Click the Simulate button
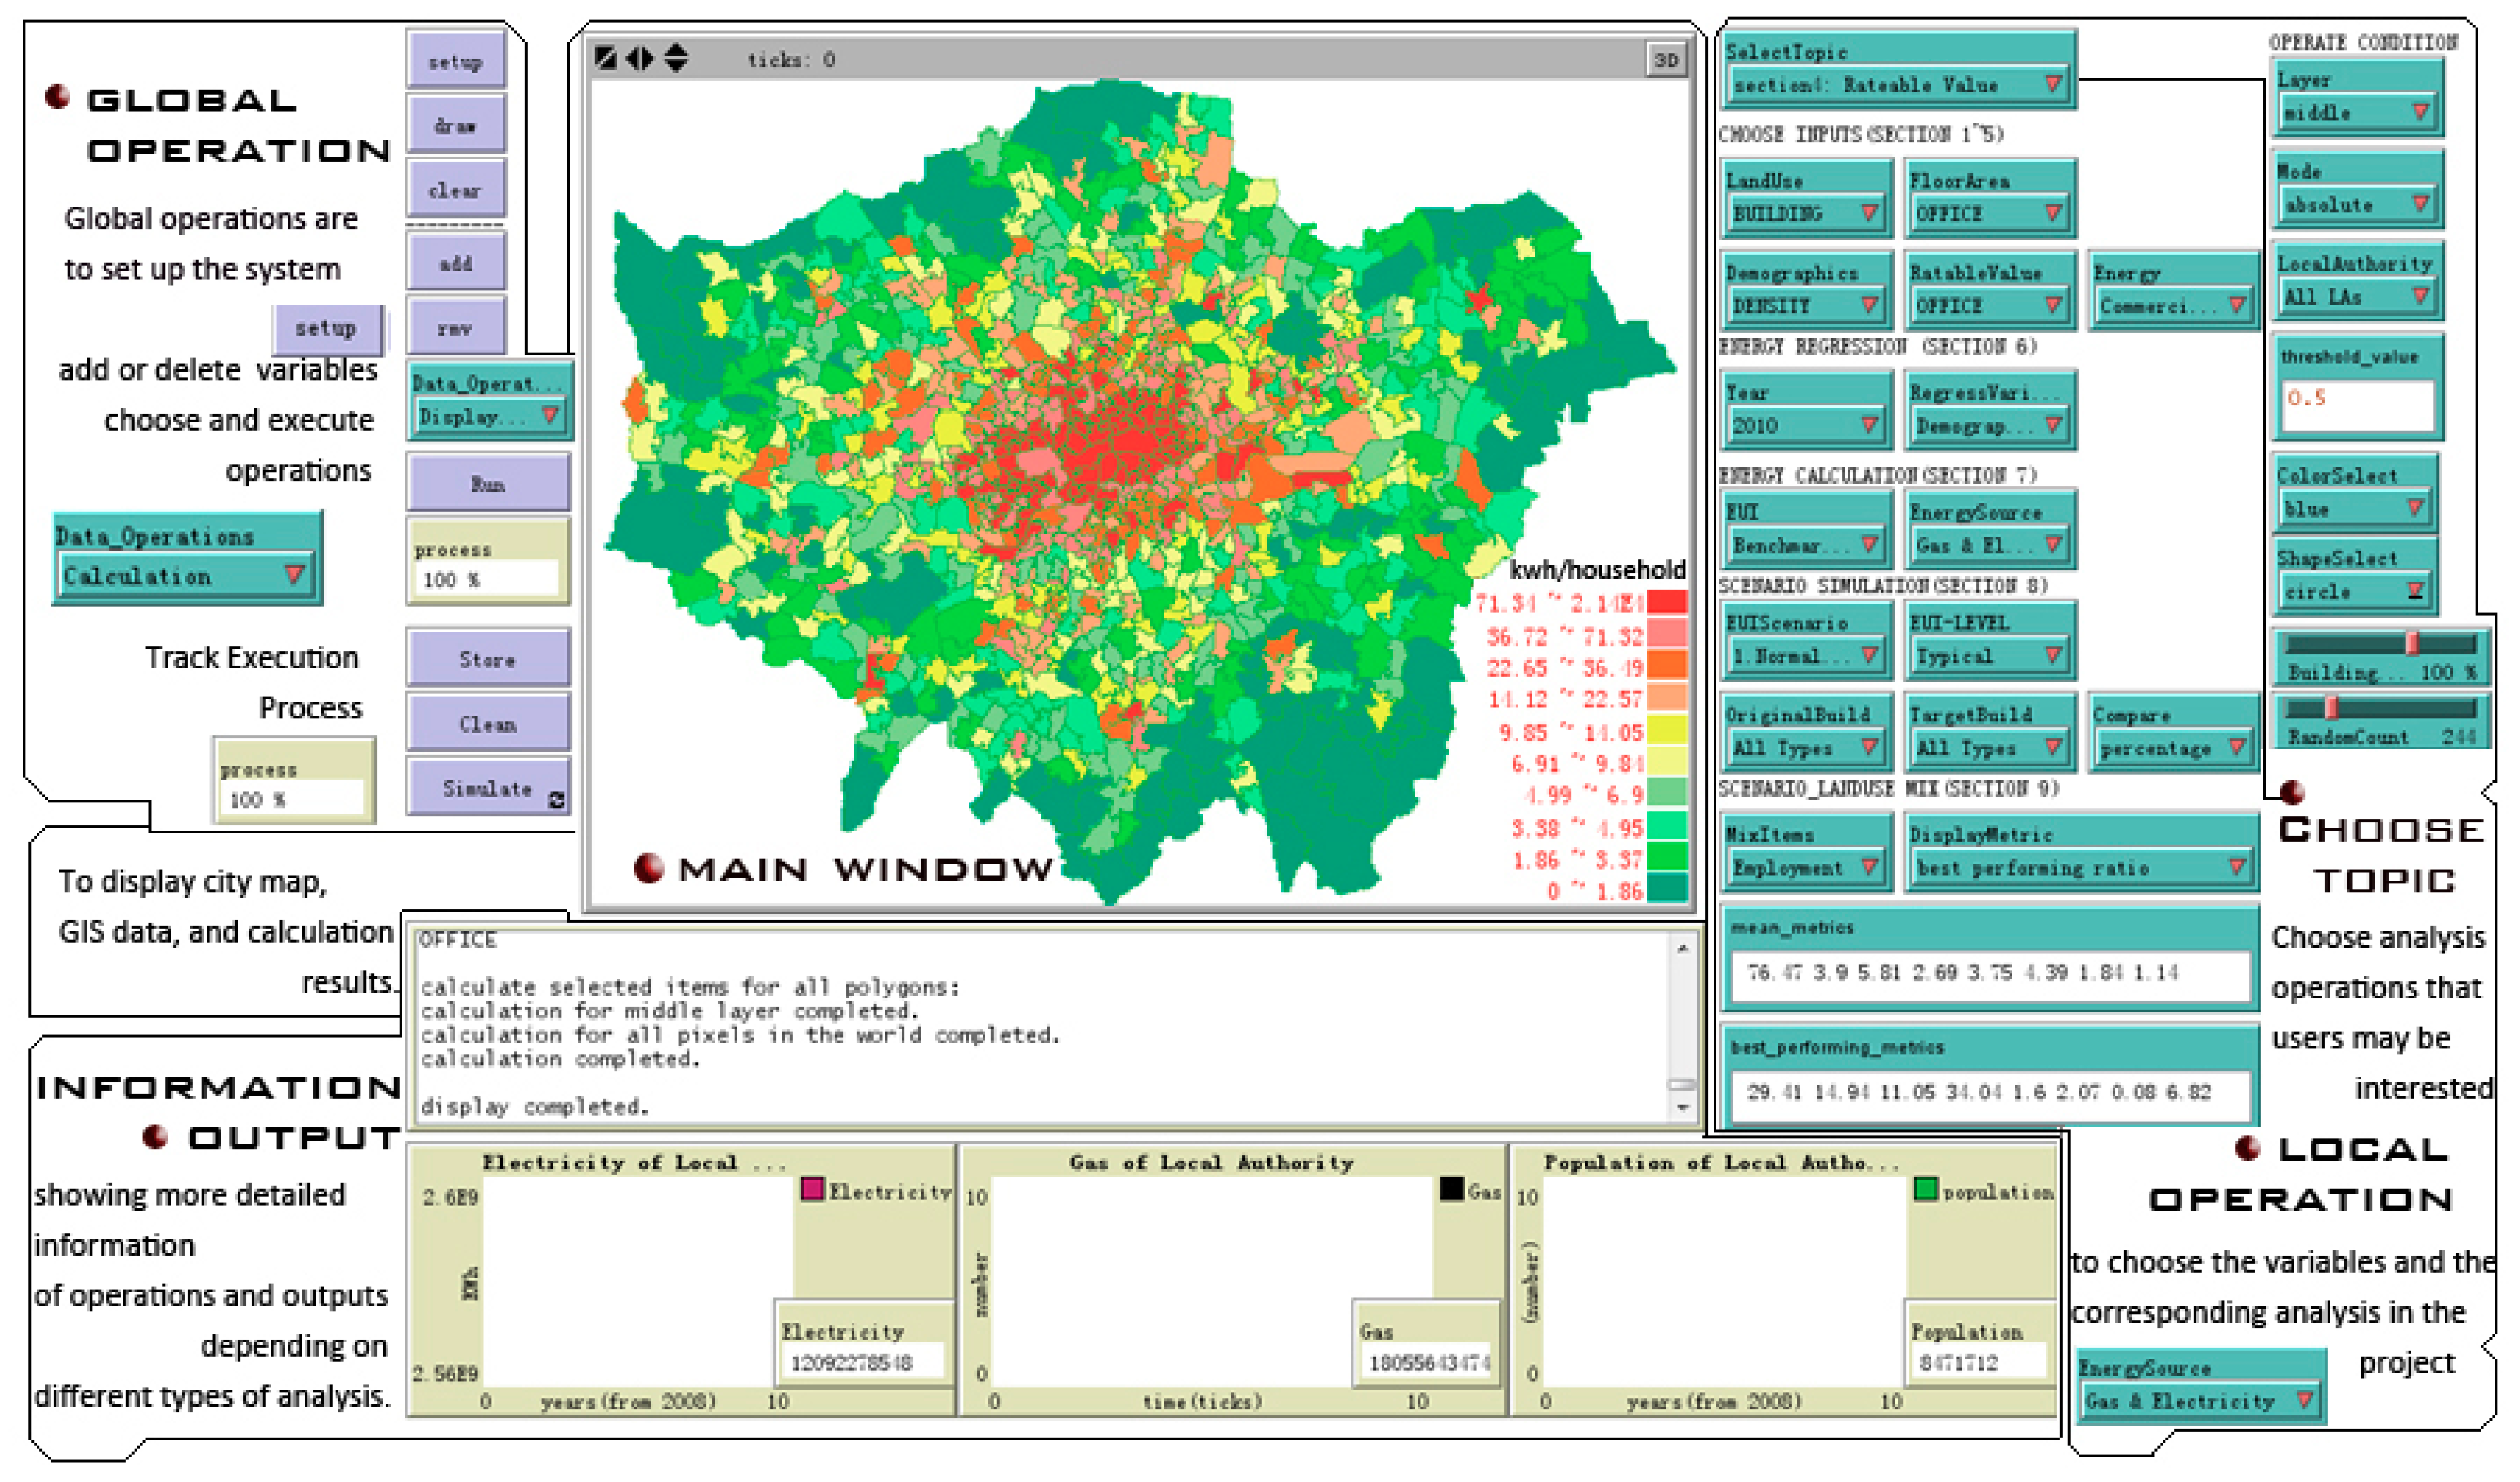This screenshot has width=2520, height=1482. [487, 788]
